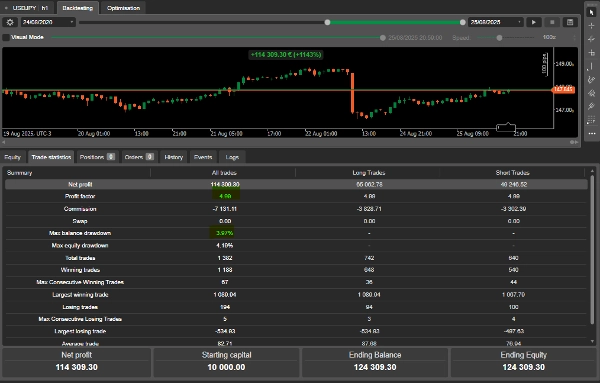The height and width of the screenshot is (383, 600).
Task: Open more drawing tools ellipsis
Action: (x=592, y=134)
